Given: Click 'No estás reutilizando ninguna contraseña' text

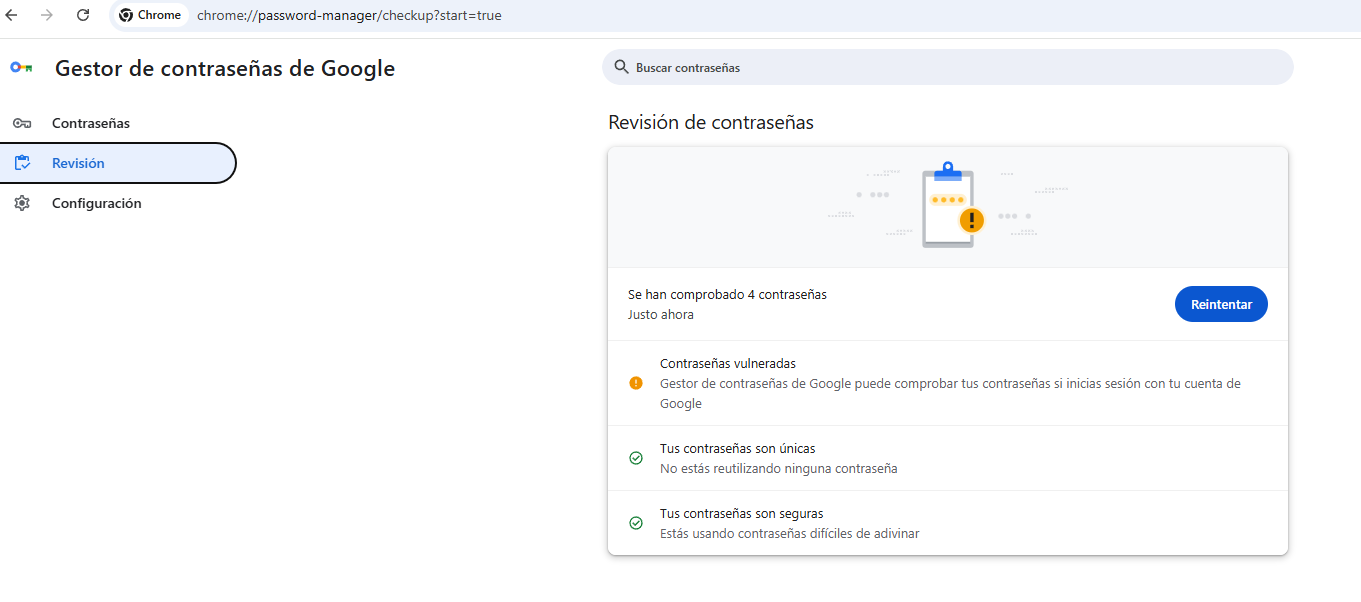Looking at the screenshot, I should coord(779,468).
